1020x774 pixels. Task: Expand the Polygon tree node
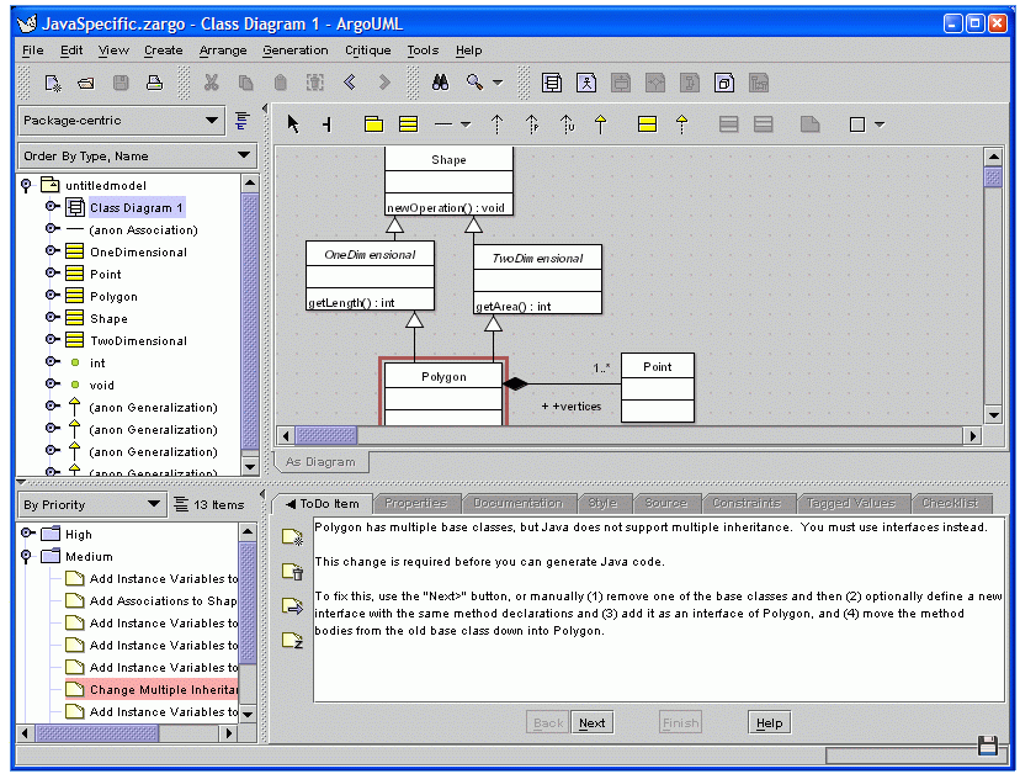coord(52,295)
